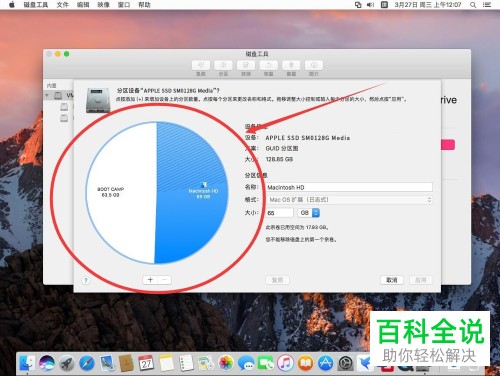Click the plus button to add partition
Image resolution: width=500 pixels, height=376 pixels.
click(x=150, y=280)
